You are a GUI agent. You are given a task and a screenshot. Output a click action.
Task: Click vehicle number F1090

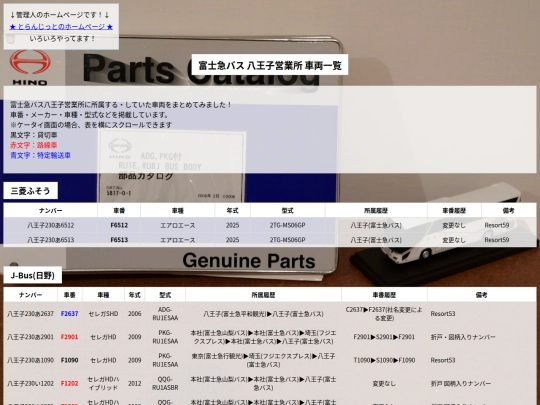[x=69, y=360]
